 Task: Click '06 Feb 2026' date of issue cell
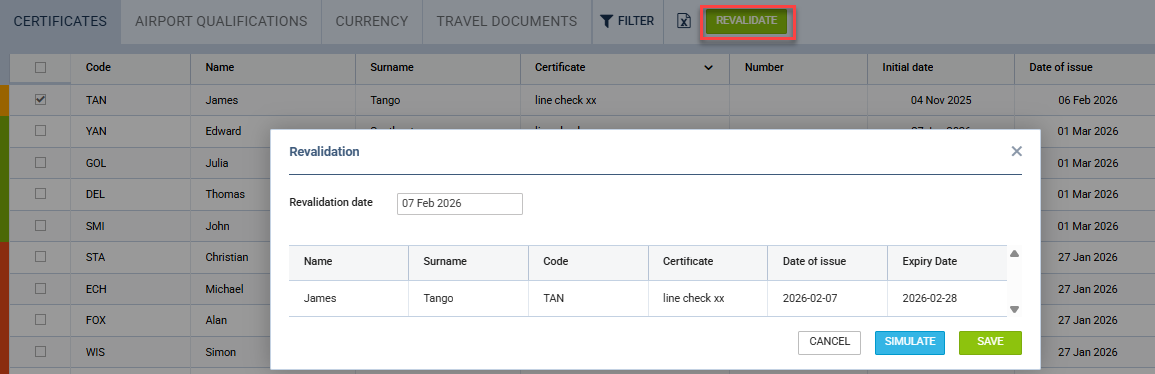coord(1088,99)
